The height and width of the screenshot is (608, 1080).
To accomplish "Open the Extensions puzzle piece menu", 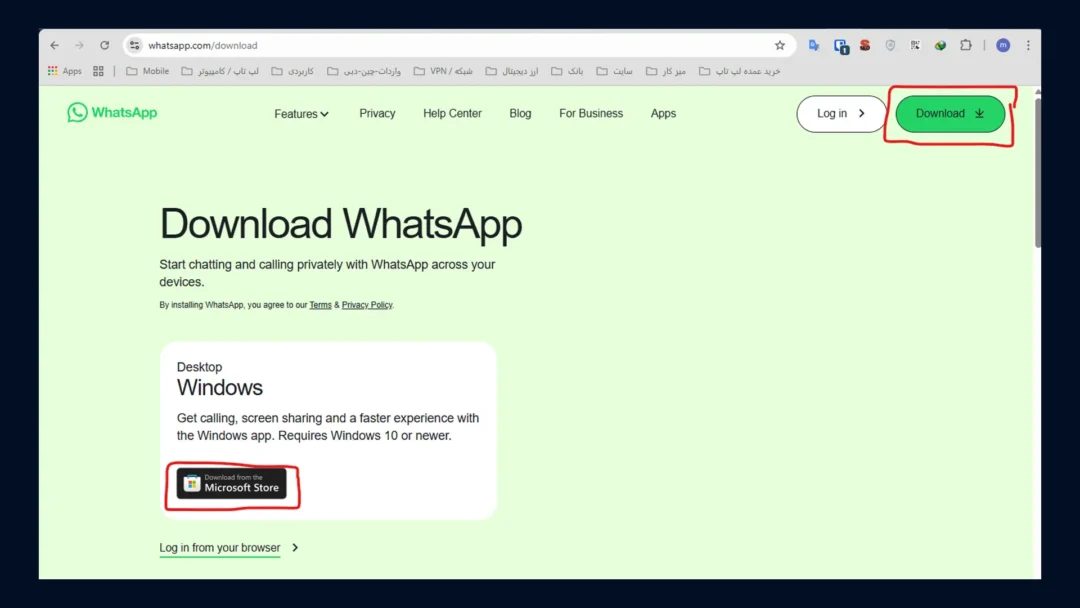I will click(x=966, y=45).
